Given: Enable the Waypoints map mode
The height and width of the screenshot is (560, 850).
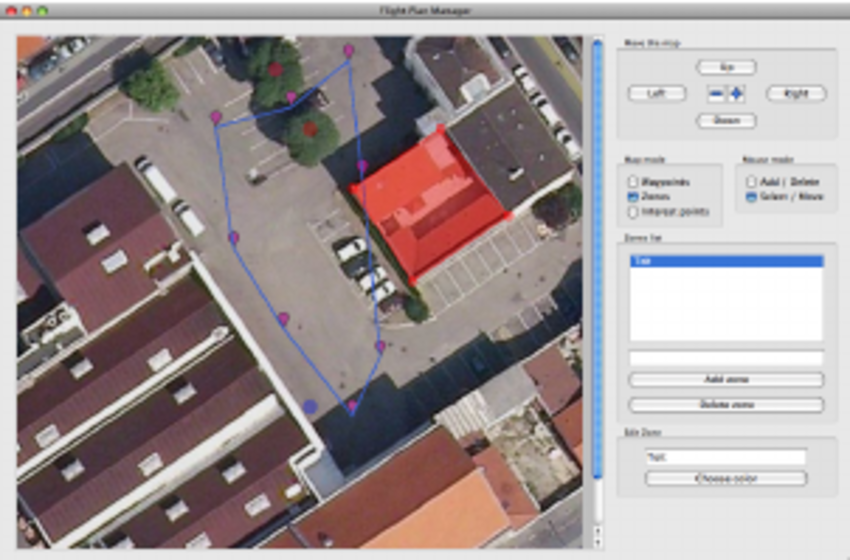Looking at the screenshot, I should [x=633, y=182].
